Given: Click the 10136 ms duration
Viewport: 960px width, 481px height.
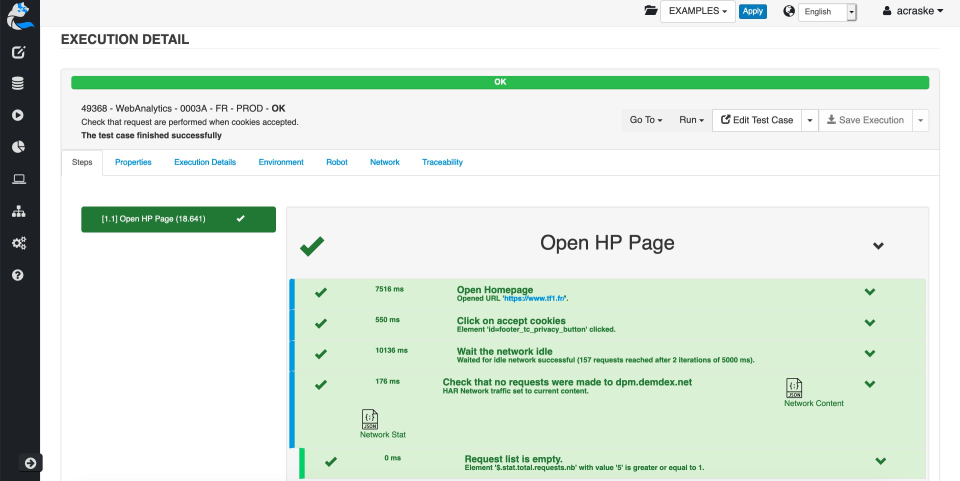Looking at the screenshot, I should click(x=391, y=350).
